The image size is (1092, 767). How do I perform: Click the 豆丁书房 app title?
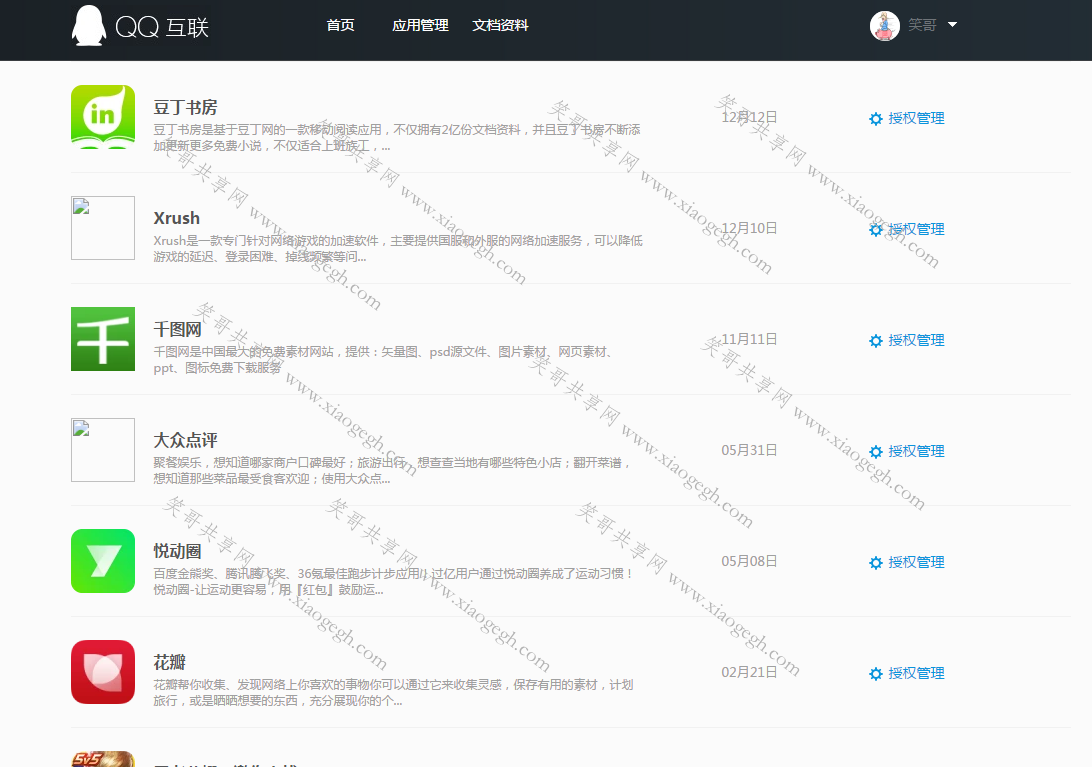[185, 107]
